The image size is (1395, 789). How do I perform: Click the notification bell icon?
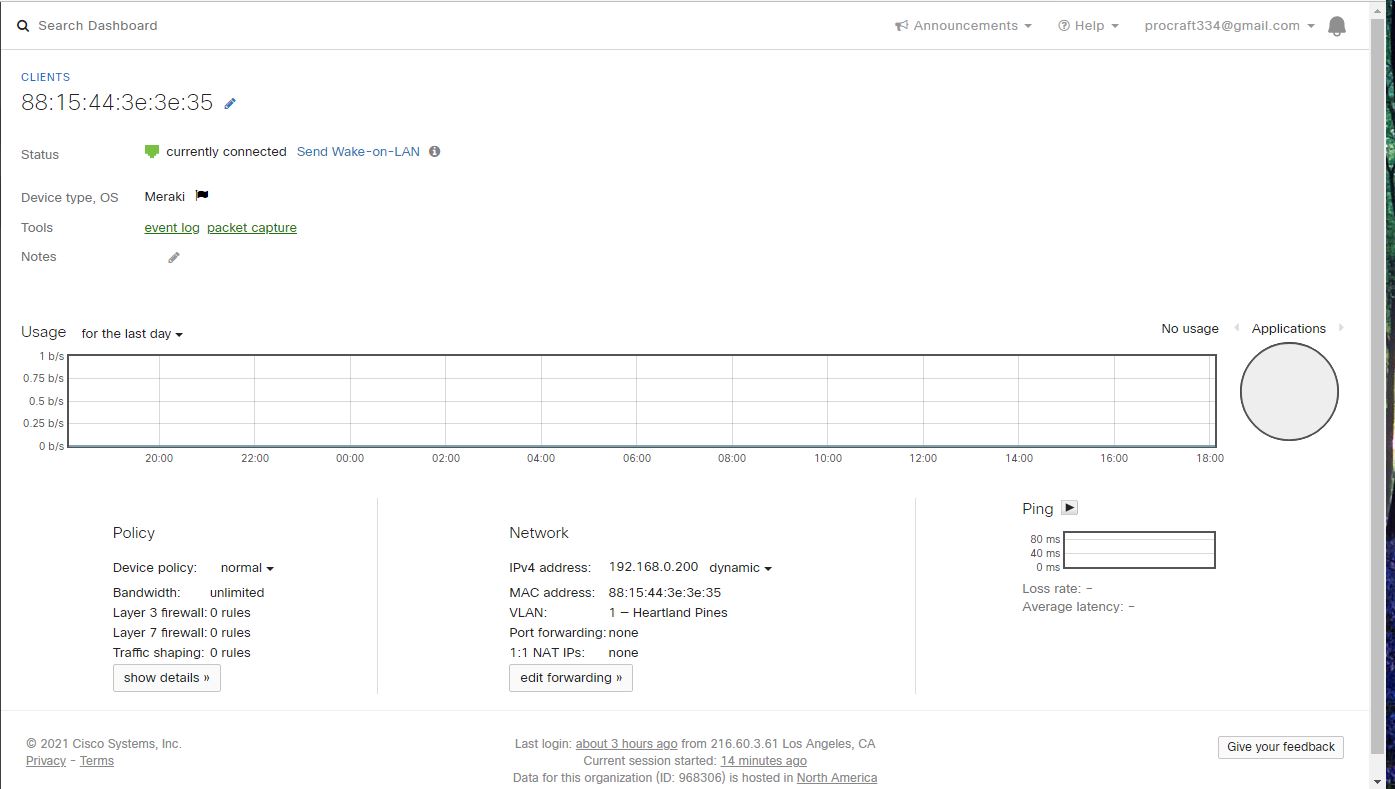point(1336,27)
